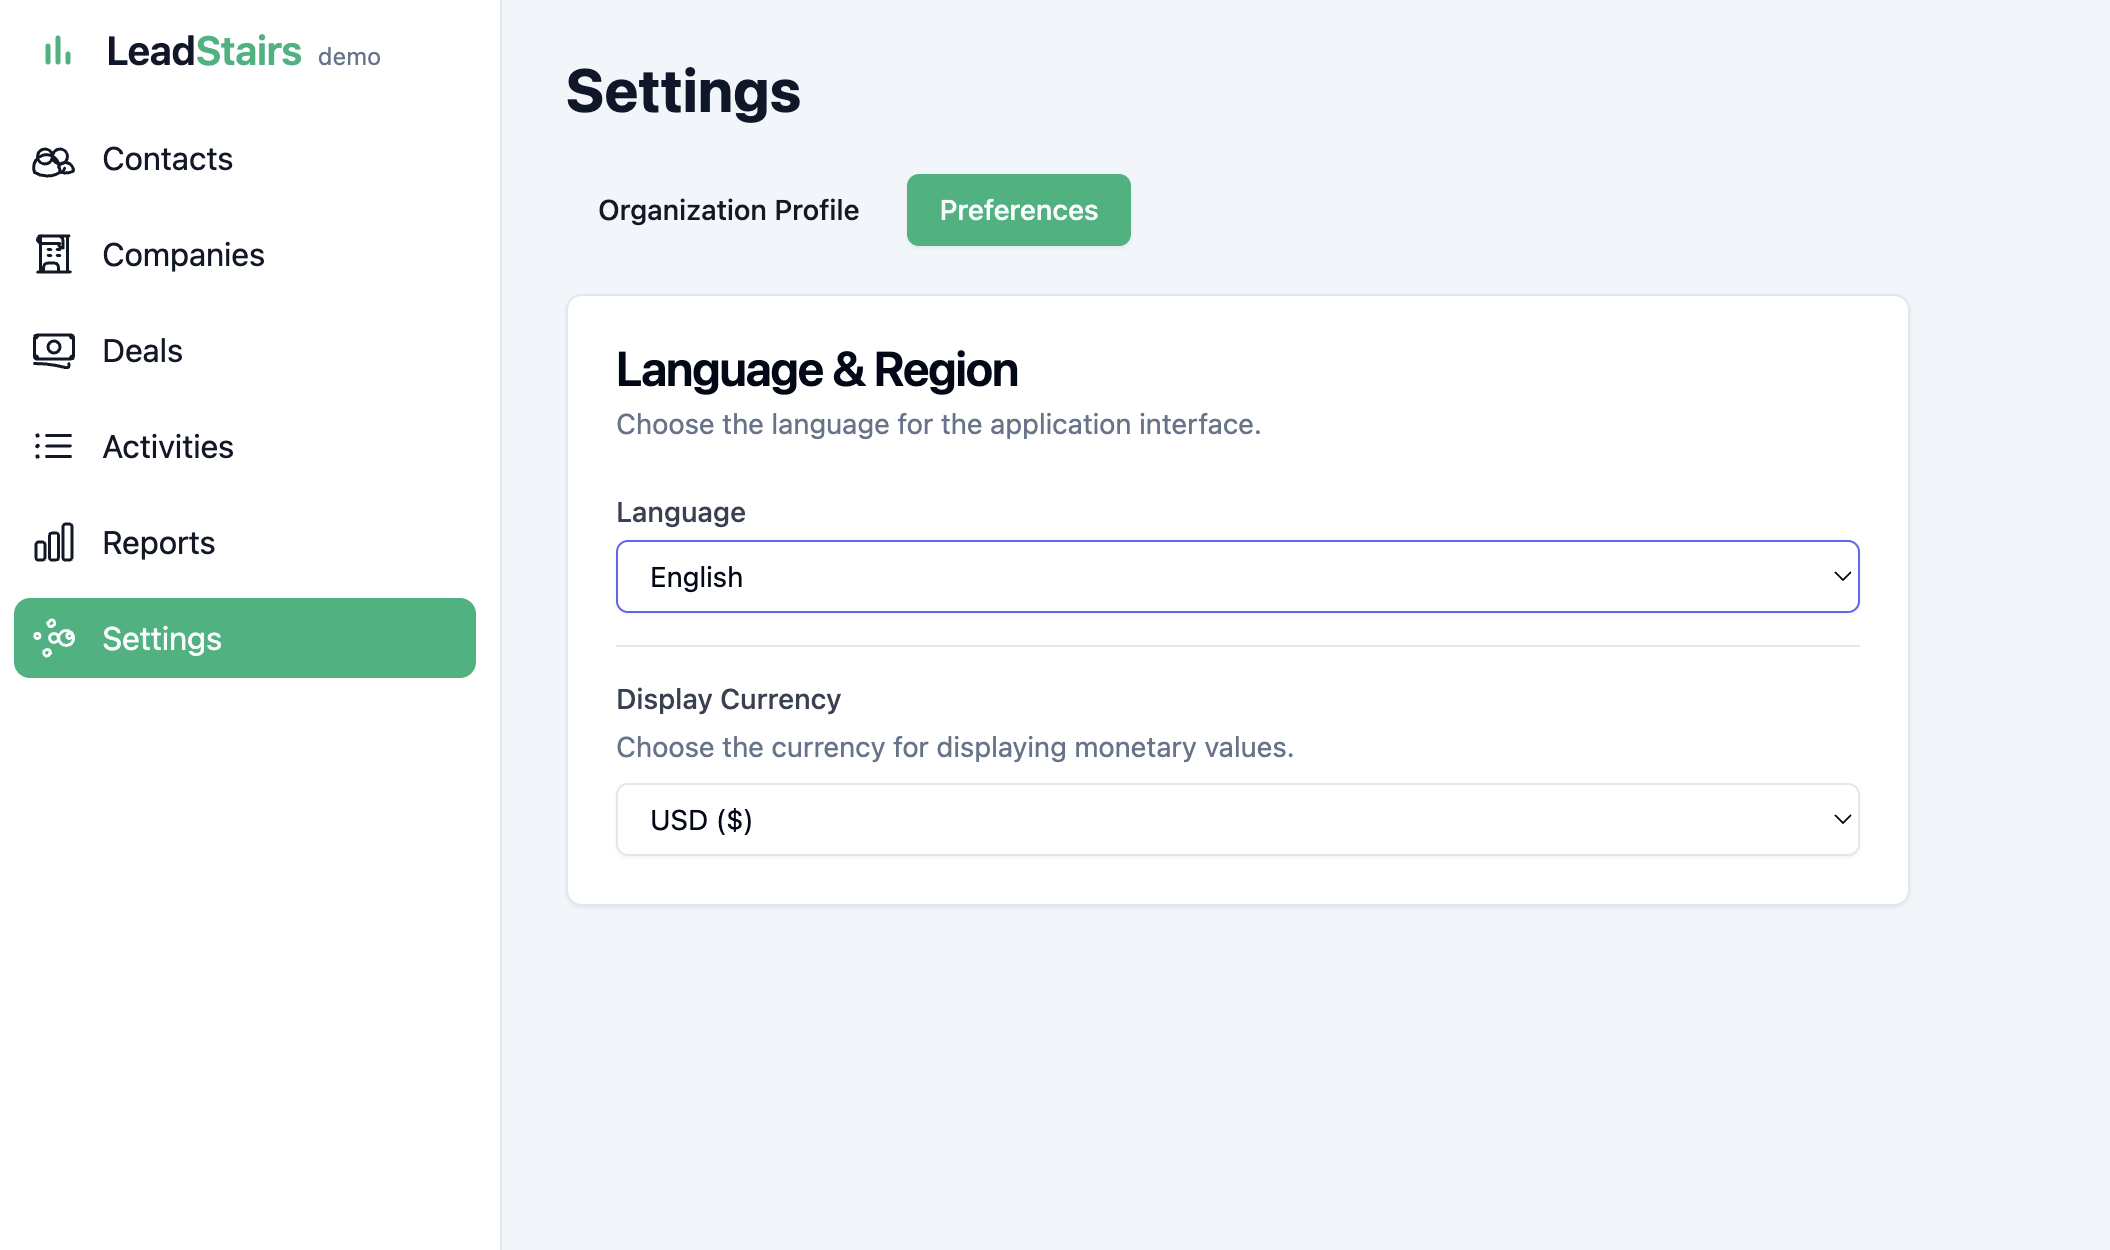Click the Reports bar-chart icon

53,543
